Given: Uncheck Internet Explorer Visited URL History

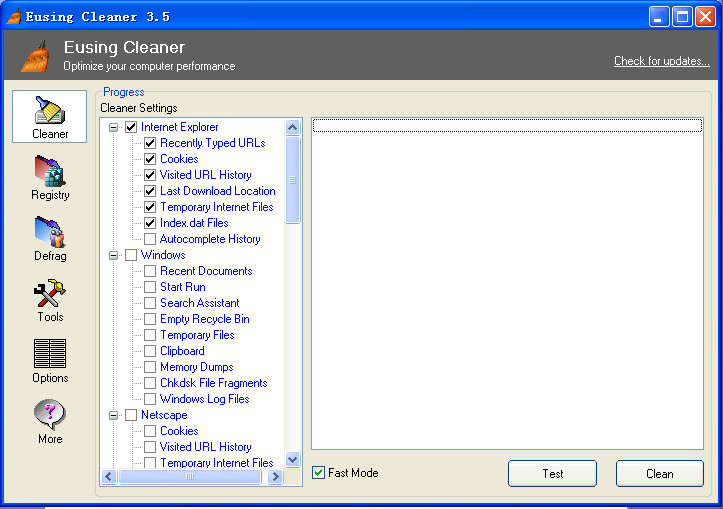Looking at the screenshot, I should [x=150, y=175].
